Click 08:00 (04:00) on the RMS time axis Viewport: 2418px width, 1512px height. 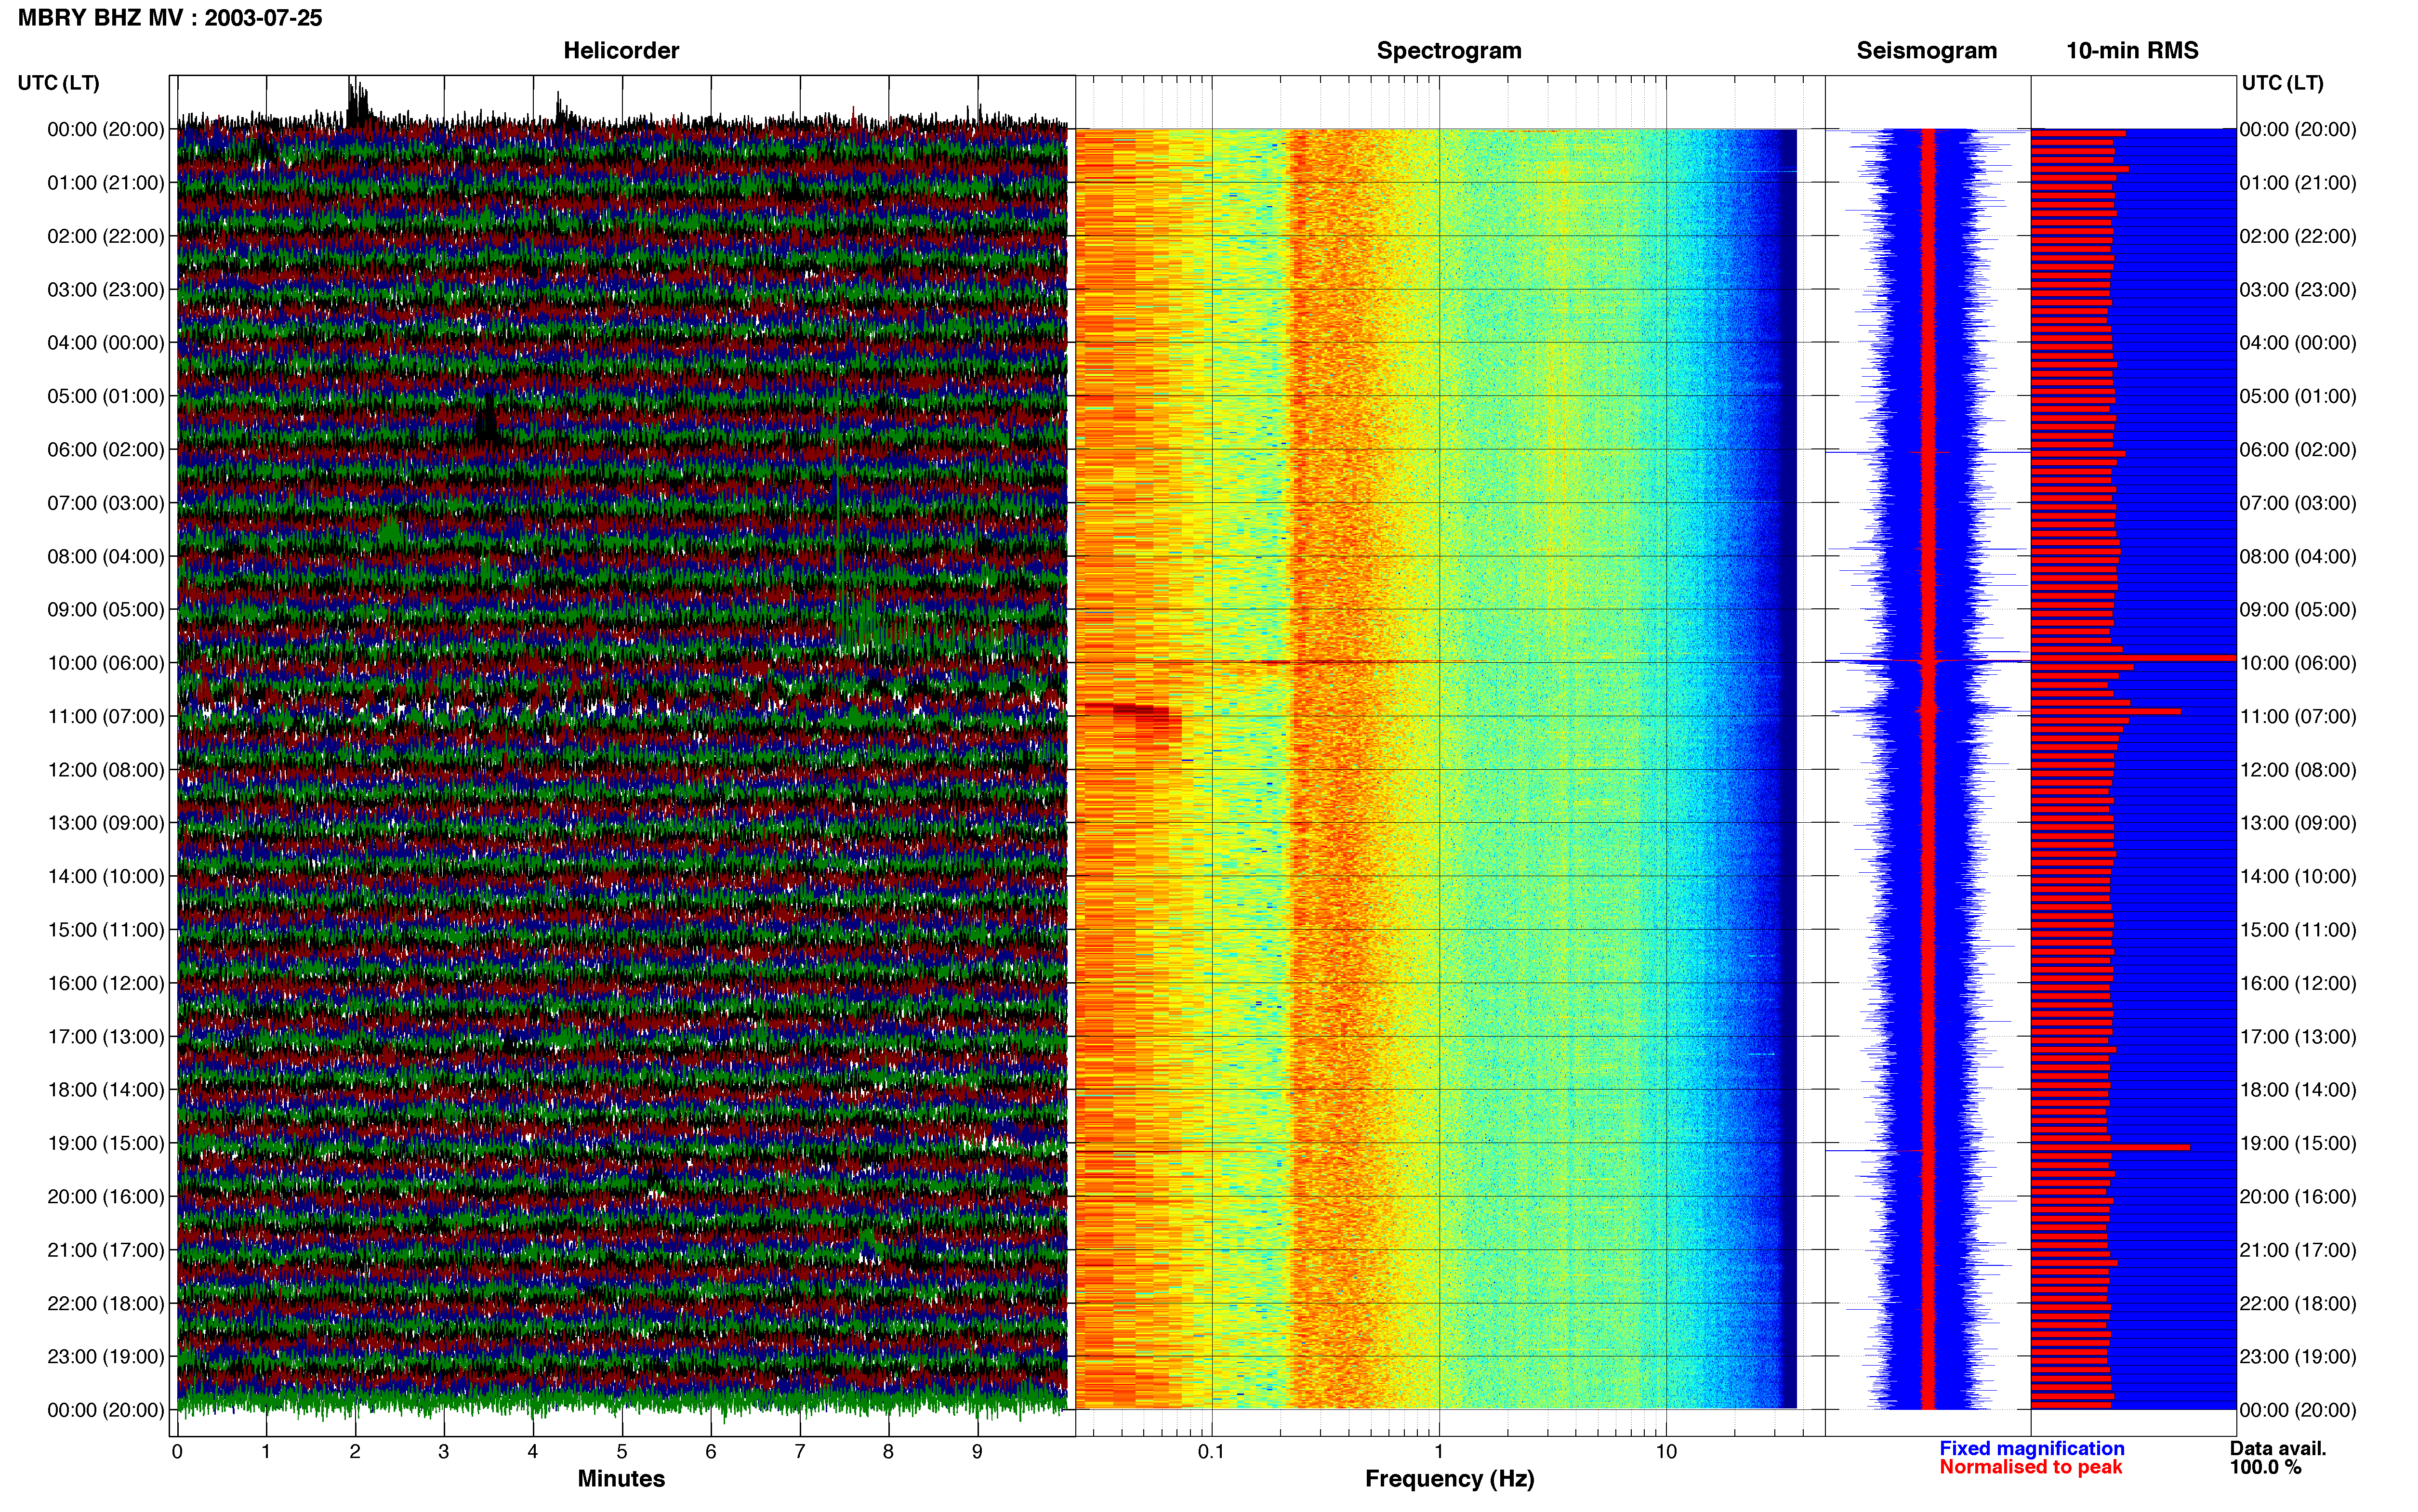2298,557
